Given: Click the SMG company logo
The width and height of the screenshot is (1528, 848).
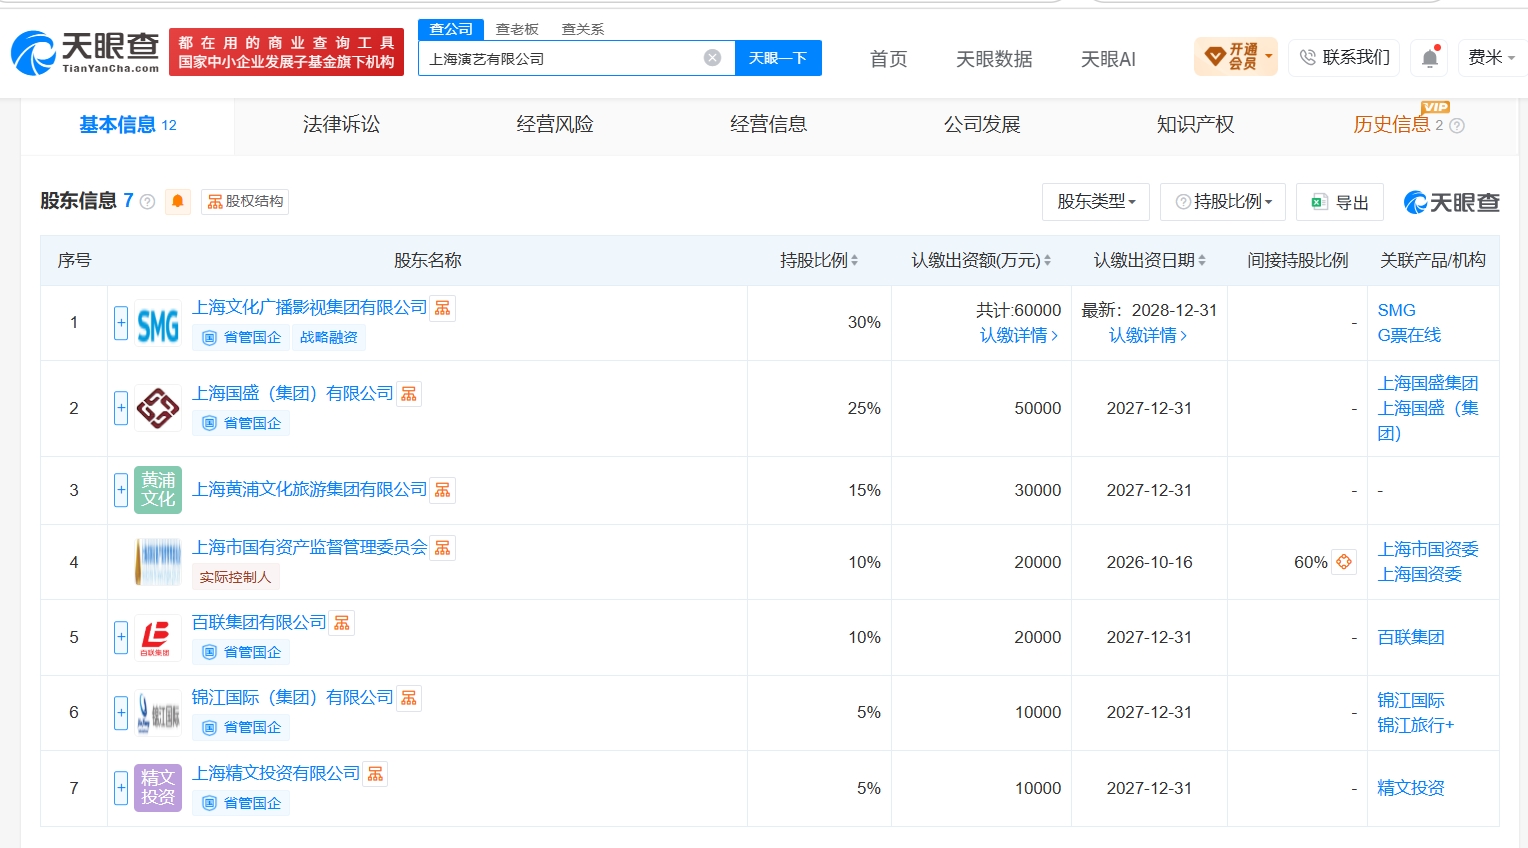Looking at the screenshot, I should [158, 323].
